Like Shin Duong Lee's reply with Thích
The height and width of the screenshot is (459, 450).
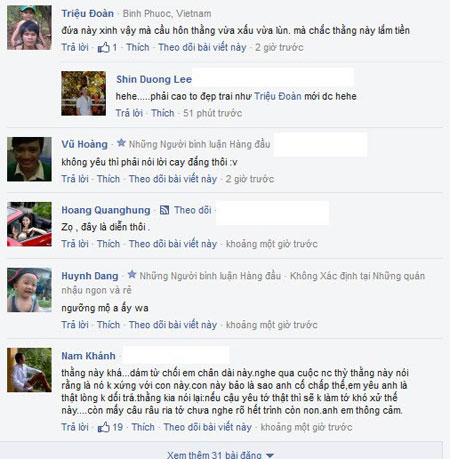coord(163,113)
